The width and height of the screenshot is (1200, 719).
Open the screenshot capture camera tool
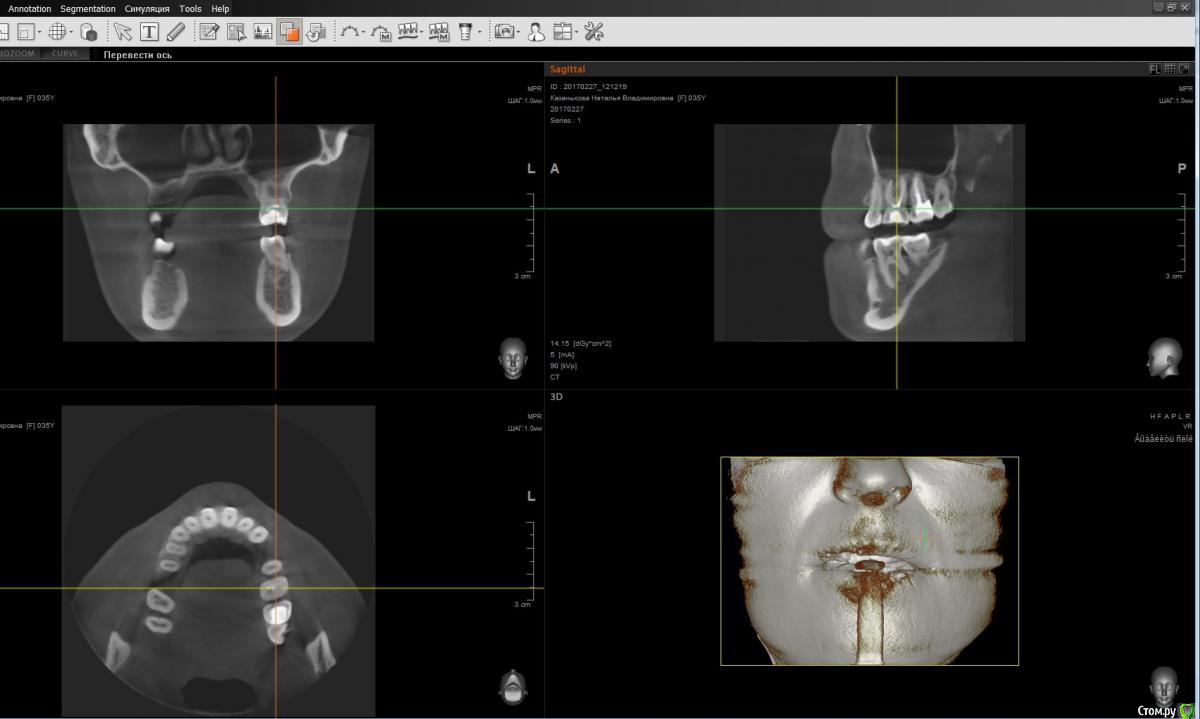pyautogui.click(x=505, y=32)
